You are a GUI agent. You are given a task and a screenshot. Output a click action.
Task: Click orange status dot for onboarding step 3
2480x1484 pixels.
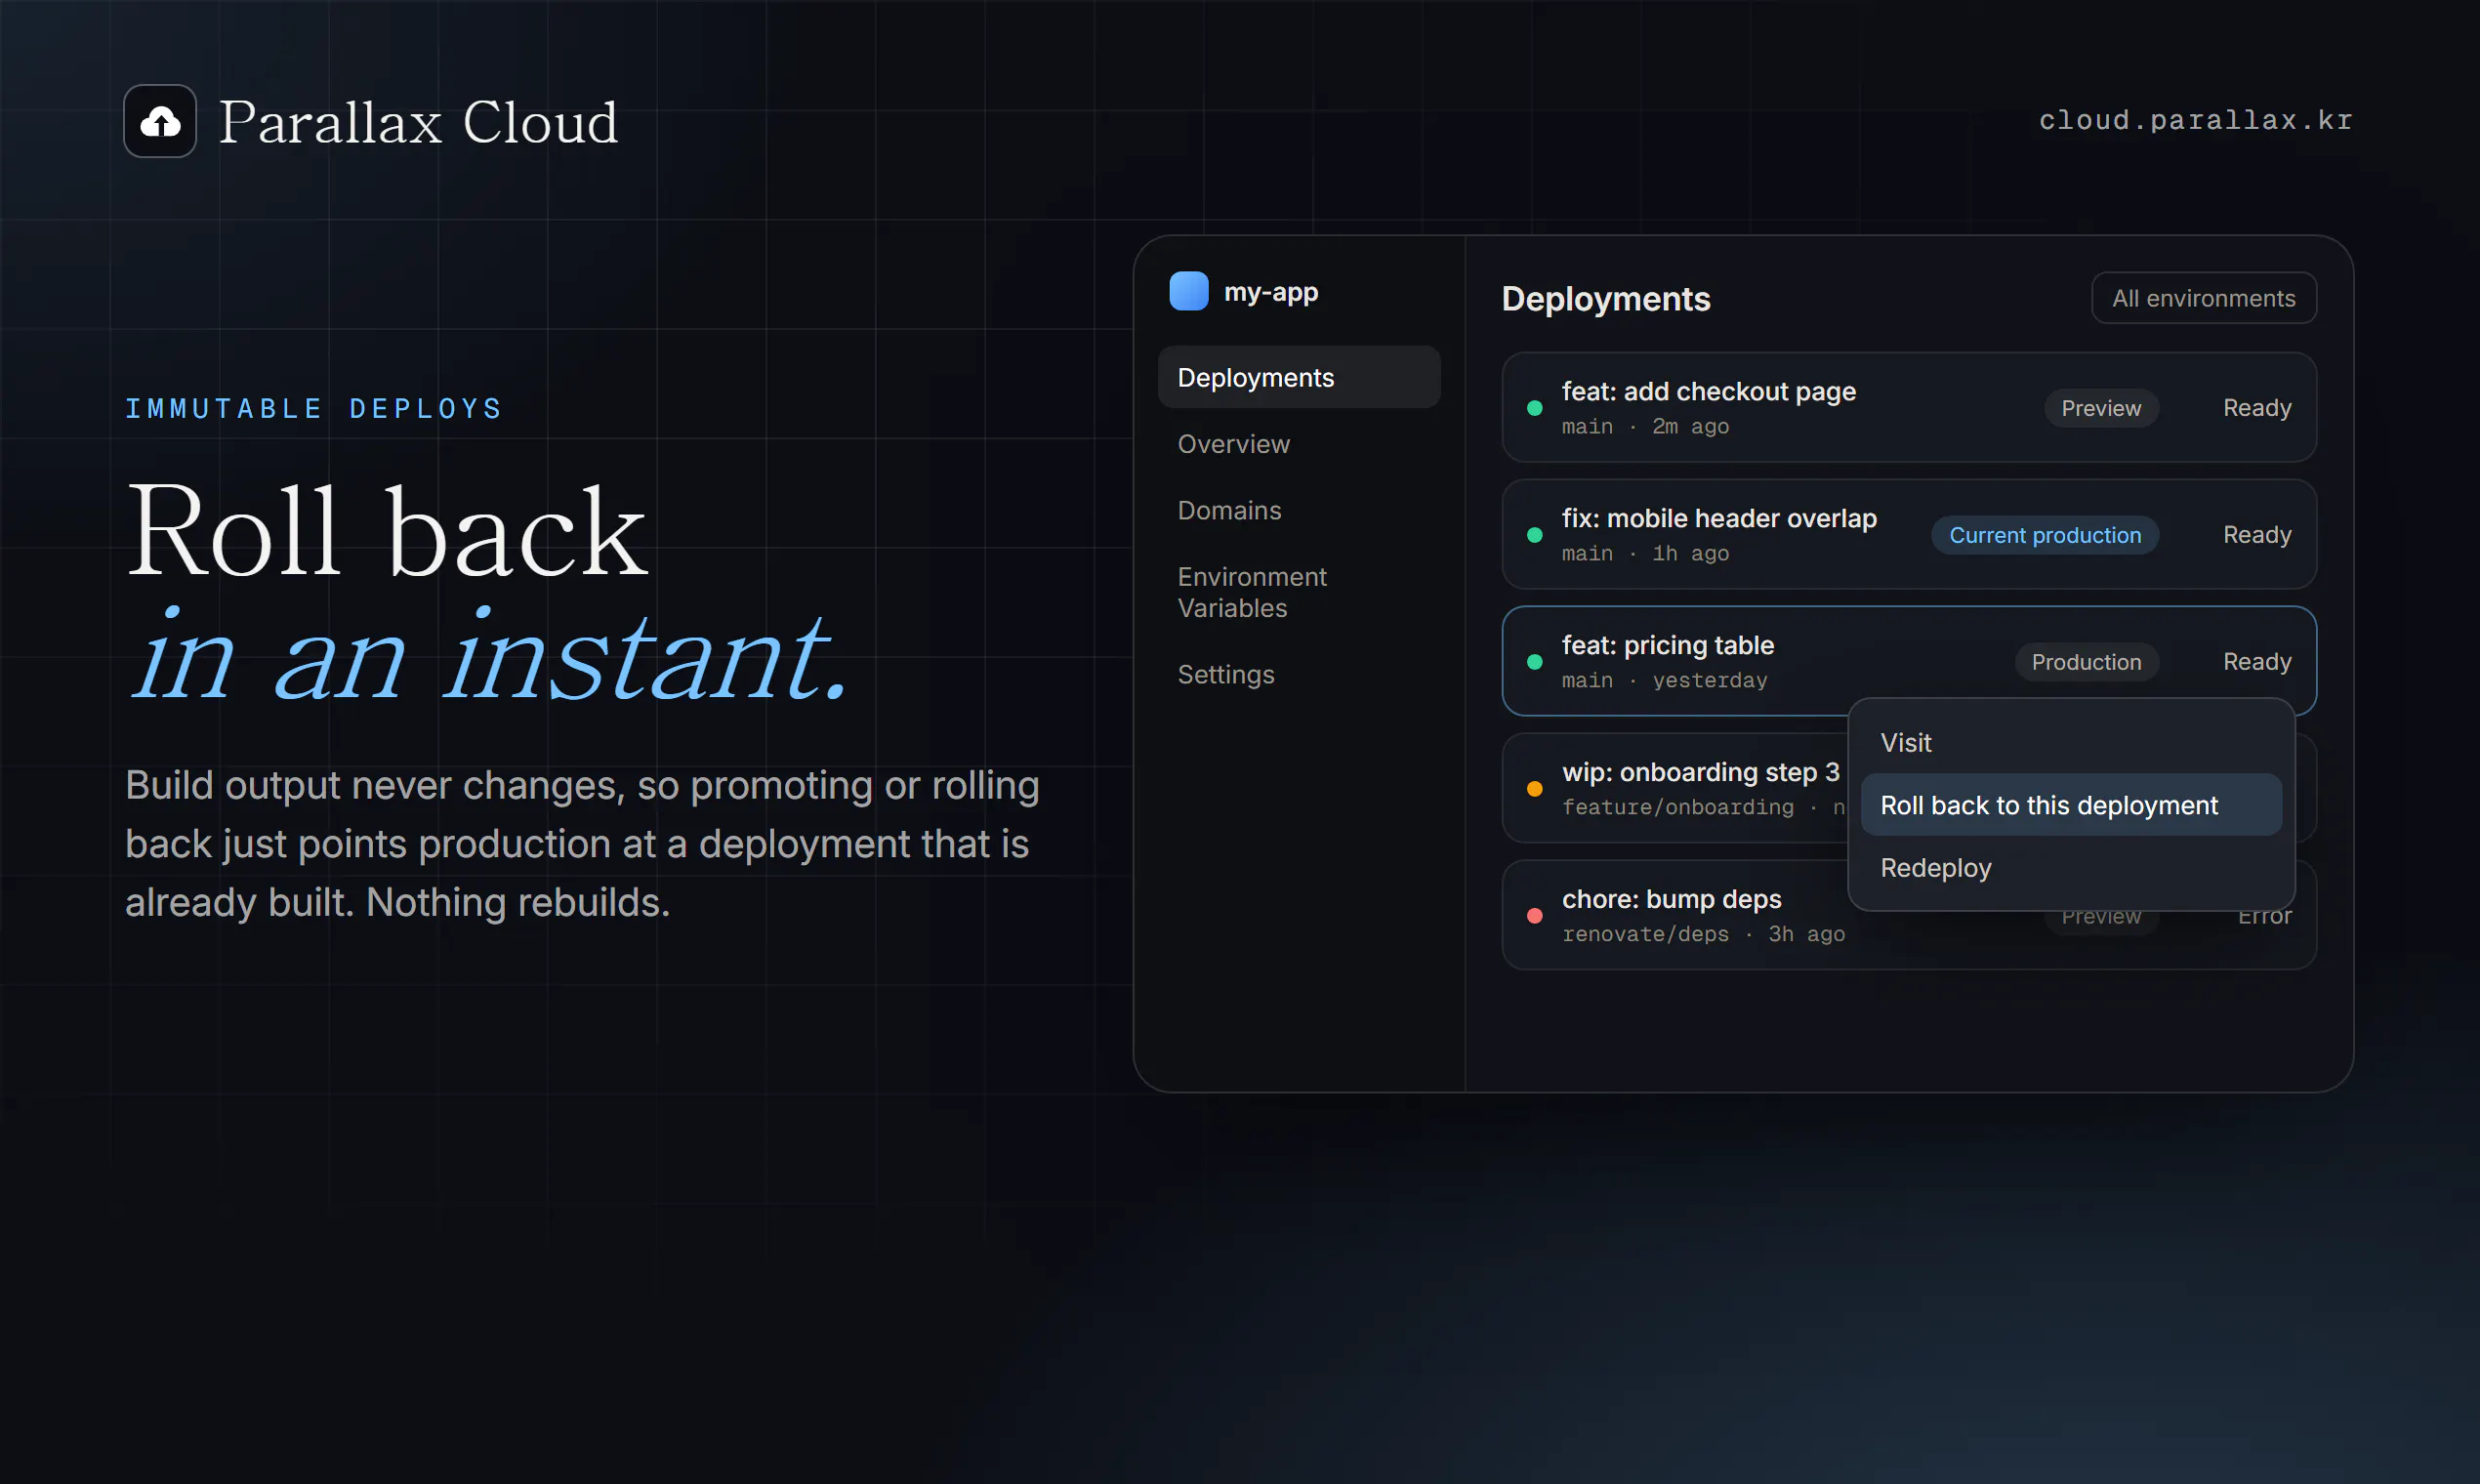[x=1534, y=789]
